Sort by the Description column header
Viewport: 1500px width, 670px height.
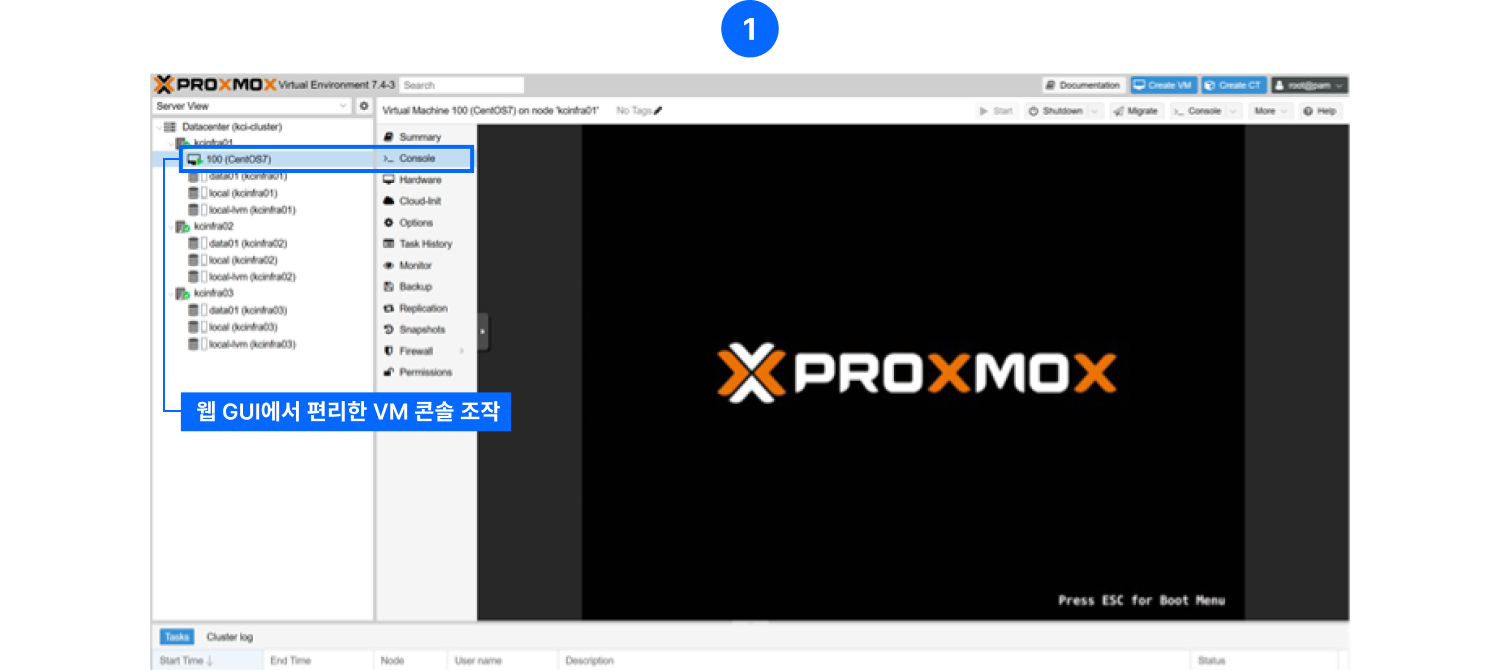click(874, 660)
